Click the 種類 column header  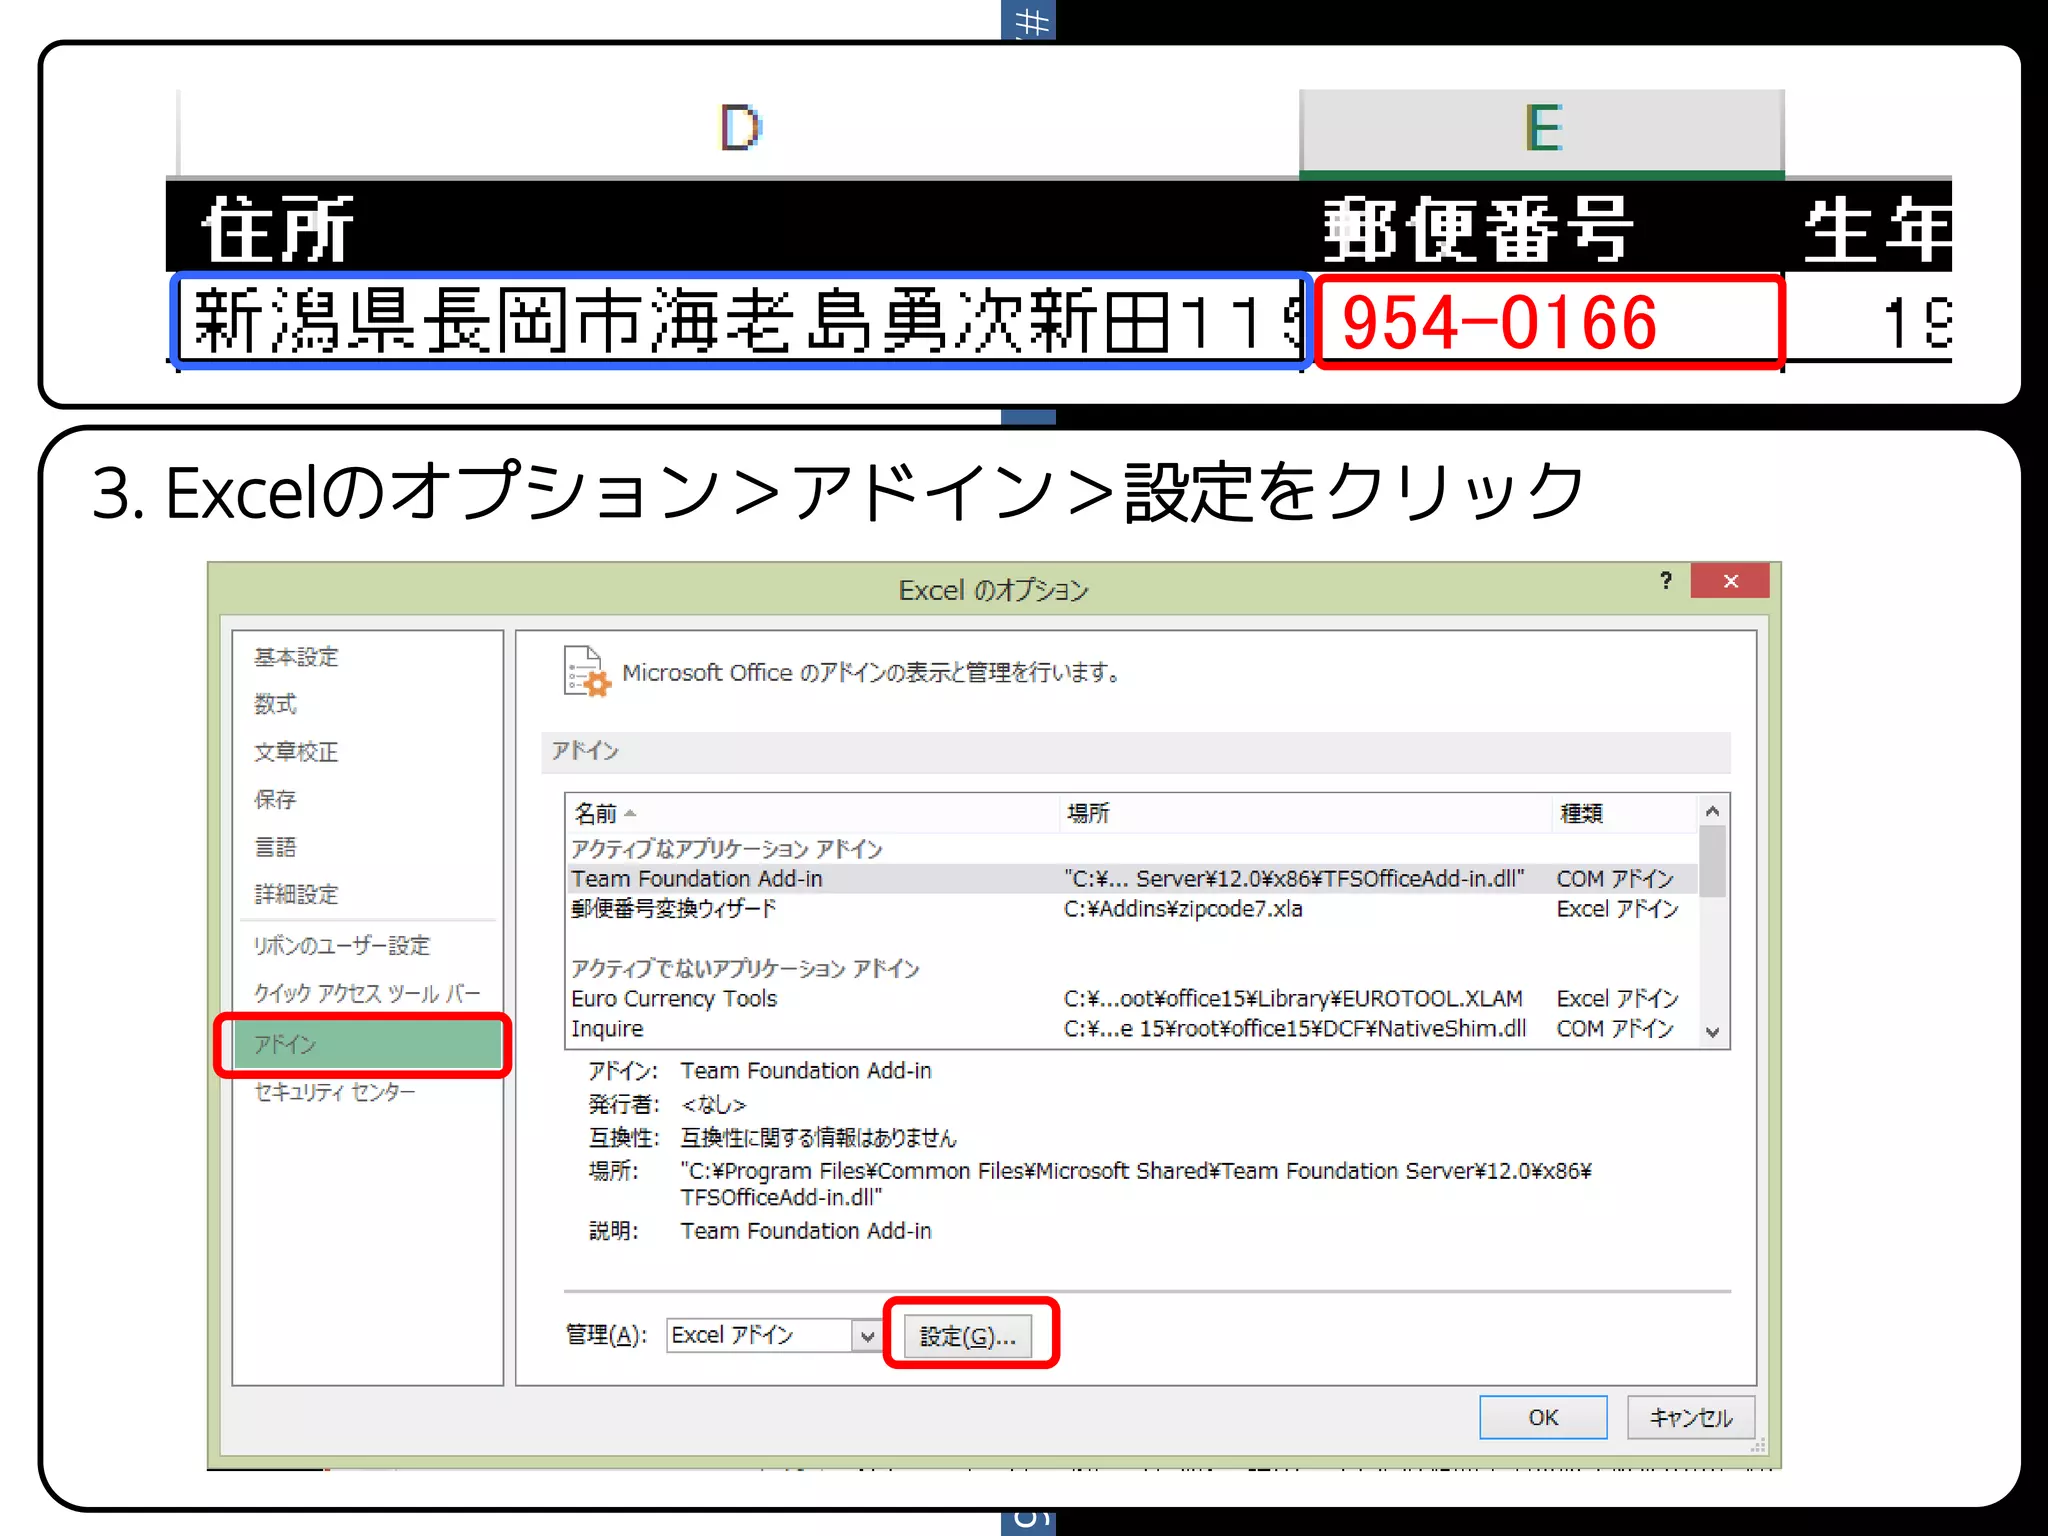(x=1624, y=813)
